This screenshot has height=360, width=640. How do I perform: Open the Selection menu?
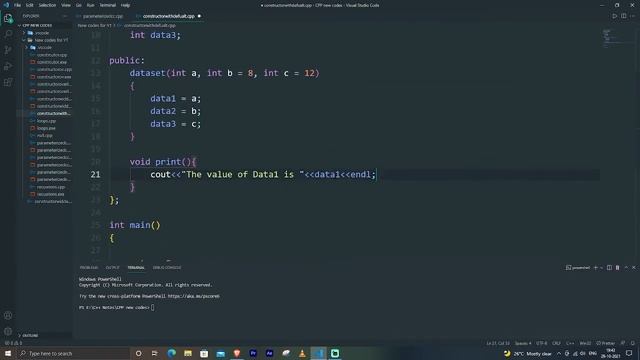(47, 5)
